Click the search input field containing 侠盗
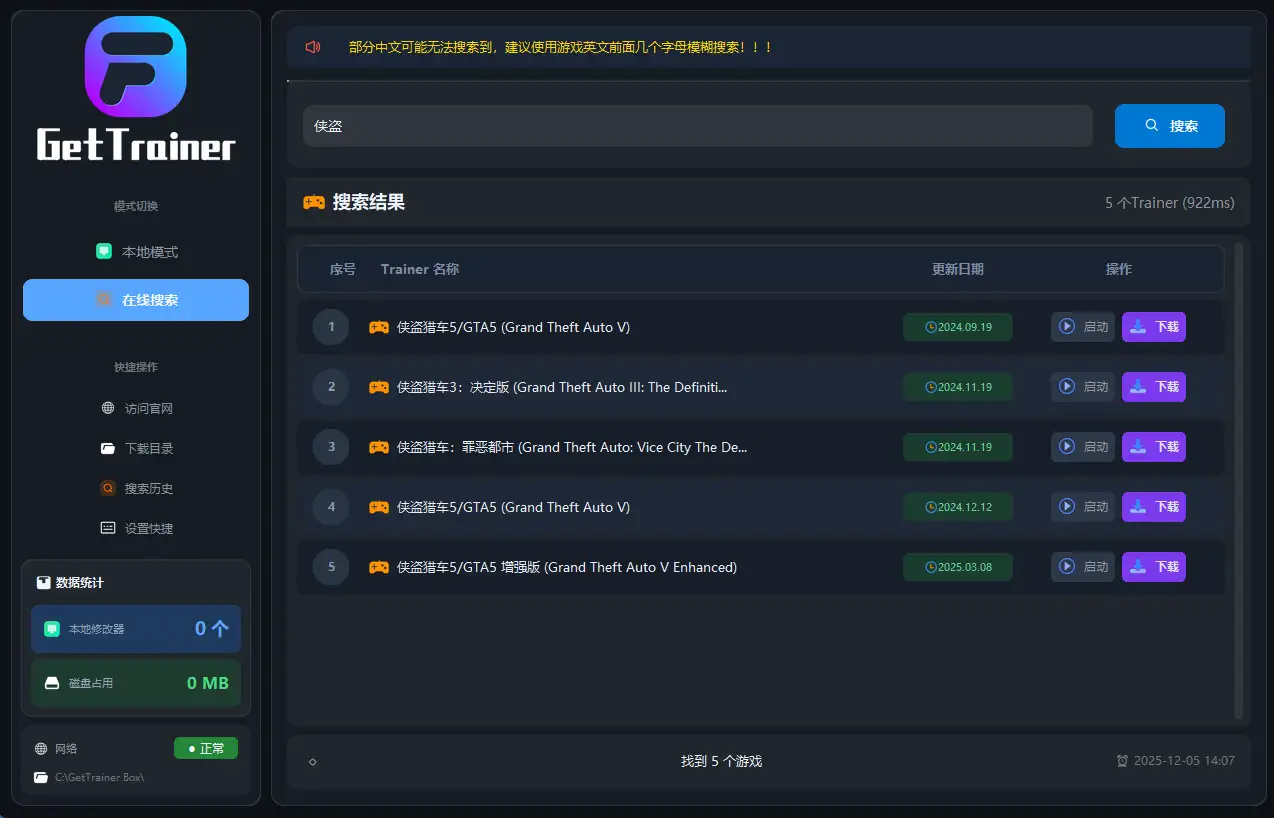Viewport: 1274px width, 818px height. click(x=697, y=126)
